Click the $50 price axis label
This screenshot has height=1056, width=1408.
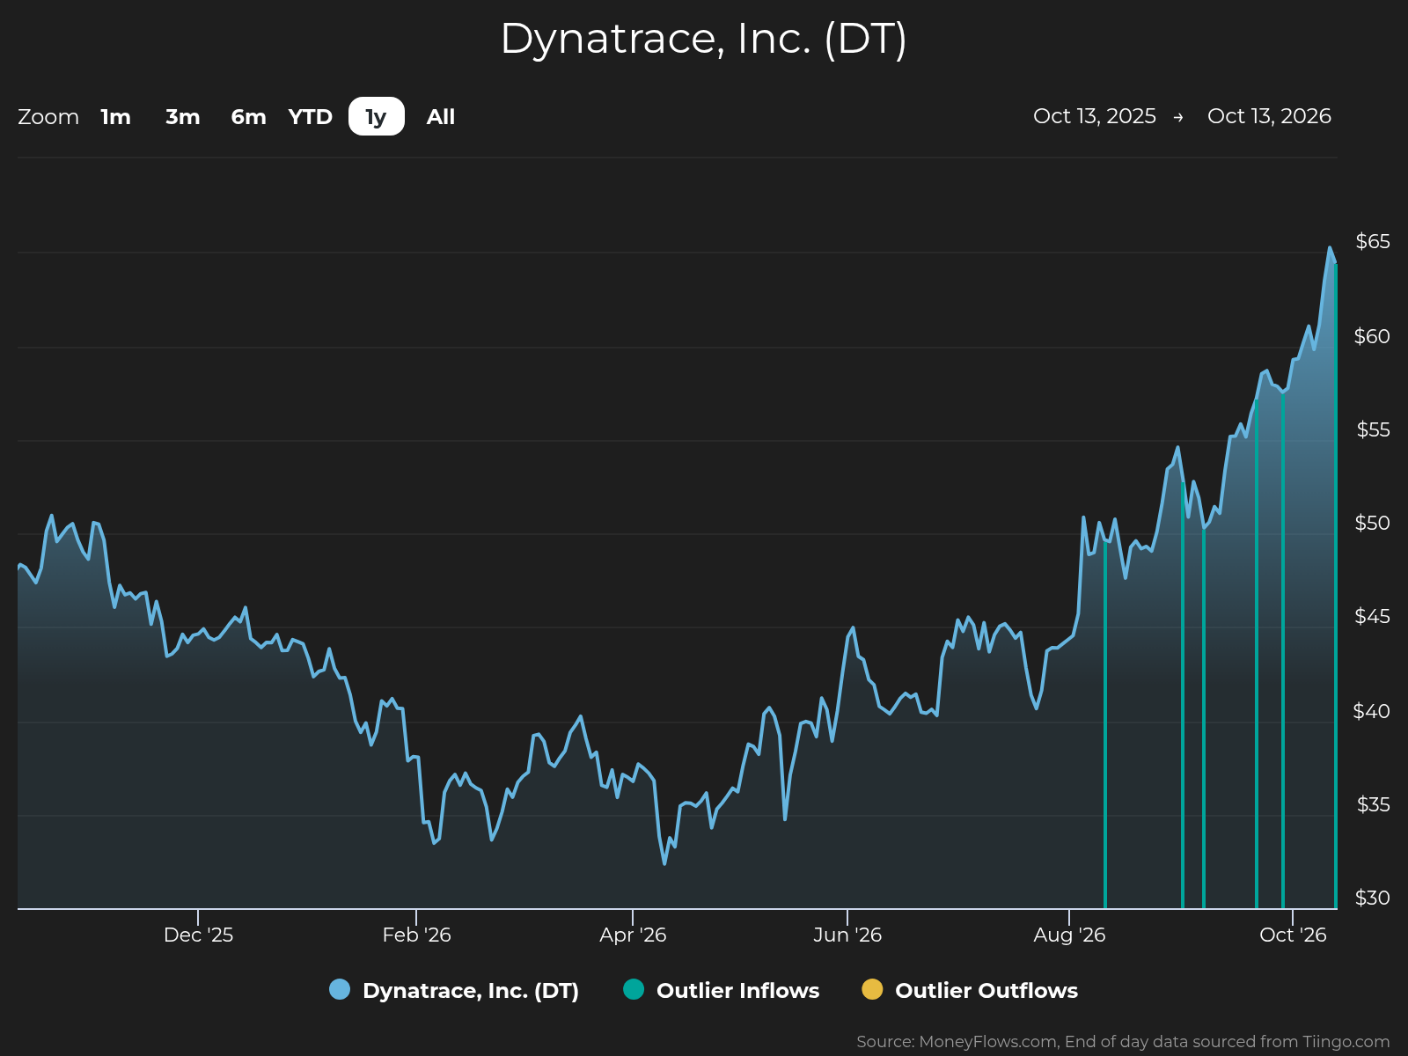1372,523
